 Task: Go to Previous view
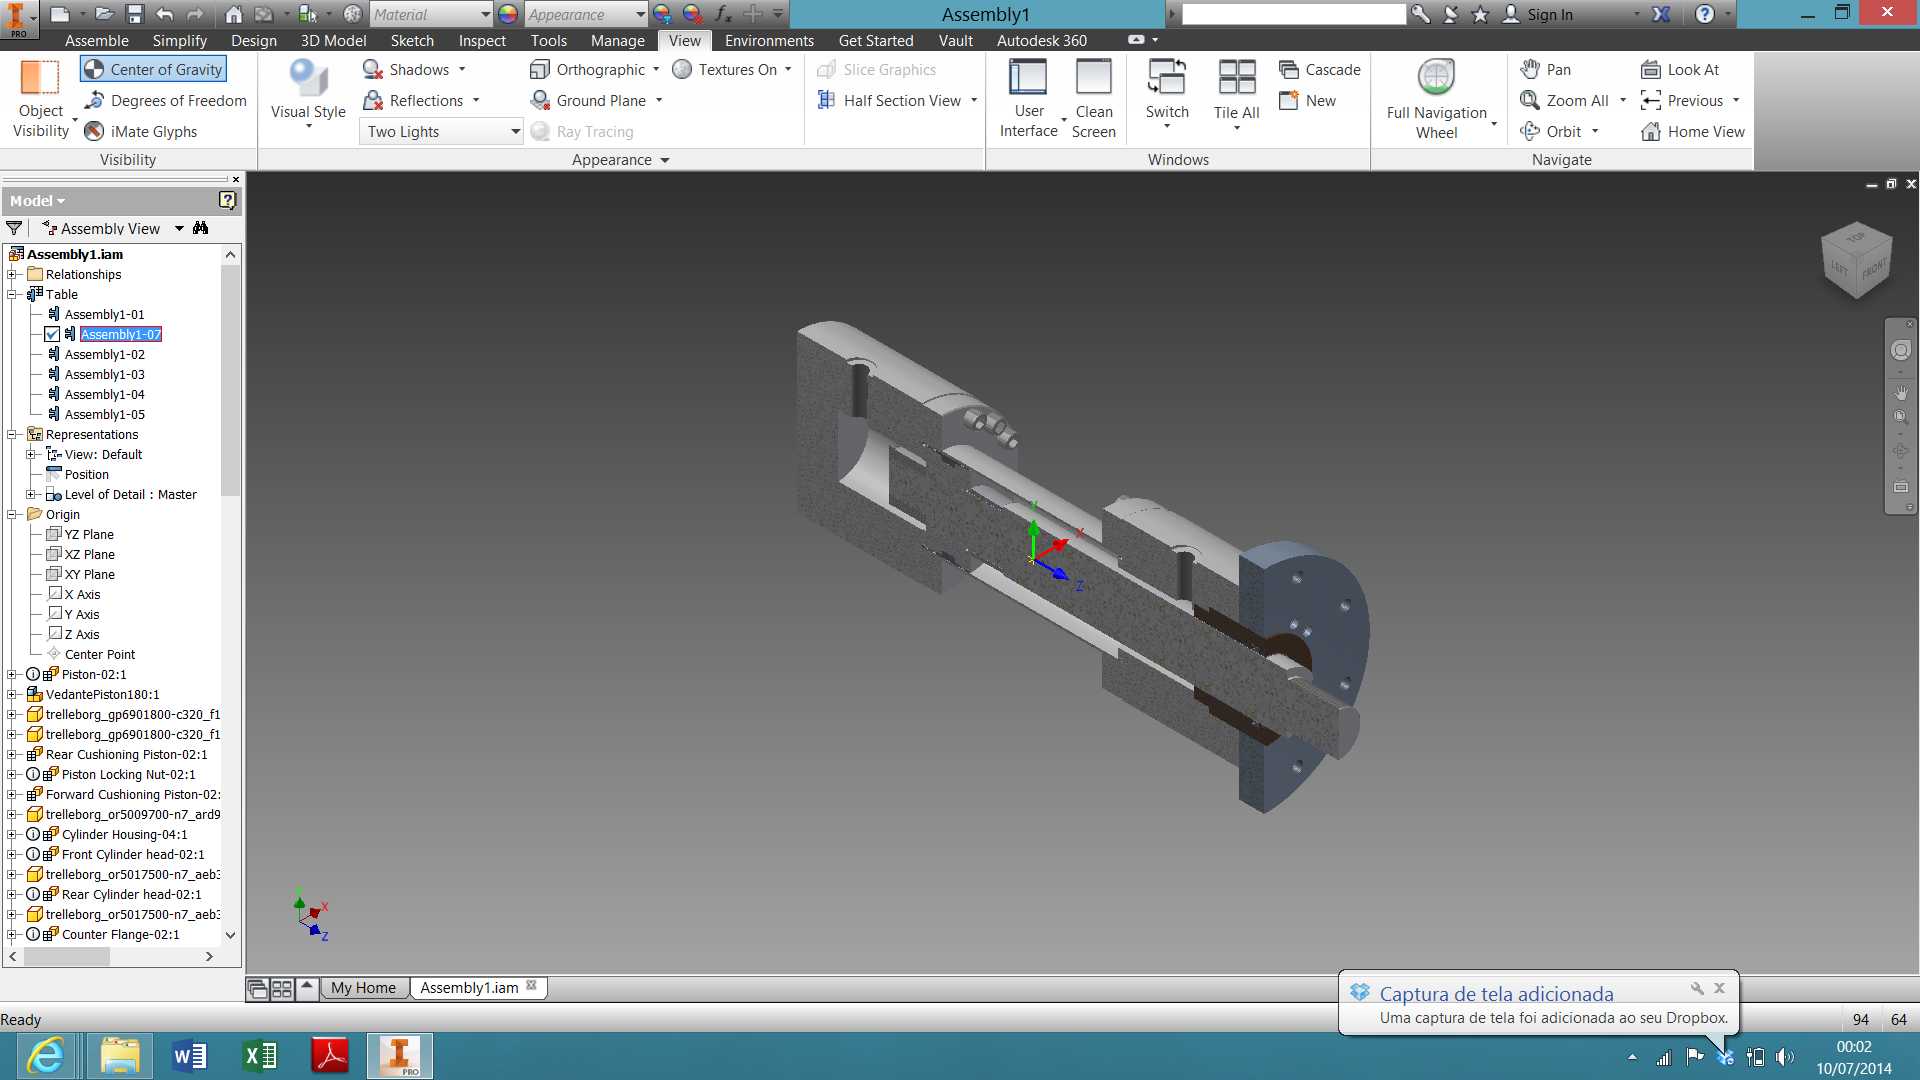1683,100
